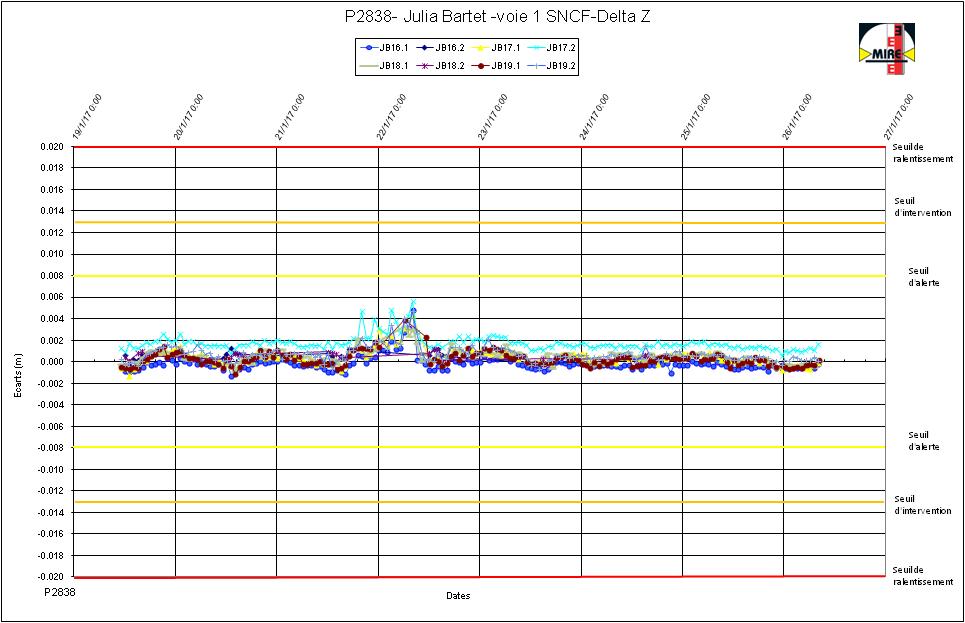Click the chart title P2838- Julia Bartet
Screen dimensions: 965x623
tap(497, 17)
